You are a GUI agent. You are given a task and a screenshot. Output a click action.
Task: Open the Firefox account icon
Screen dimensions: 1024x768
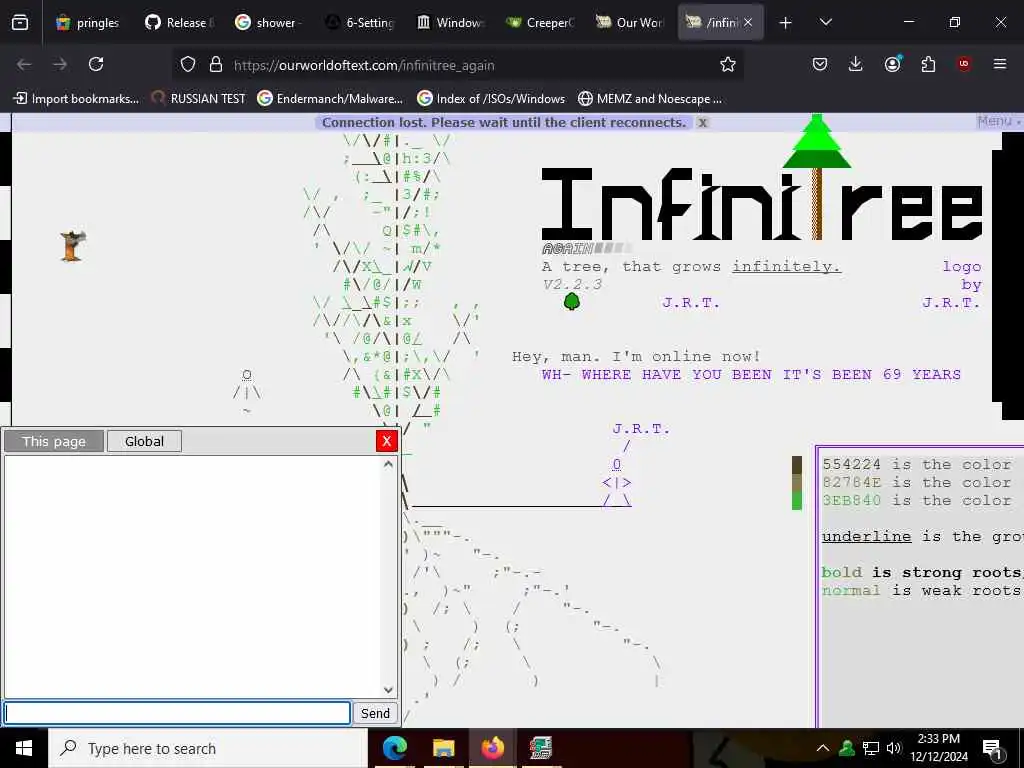pos(892,64)
